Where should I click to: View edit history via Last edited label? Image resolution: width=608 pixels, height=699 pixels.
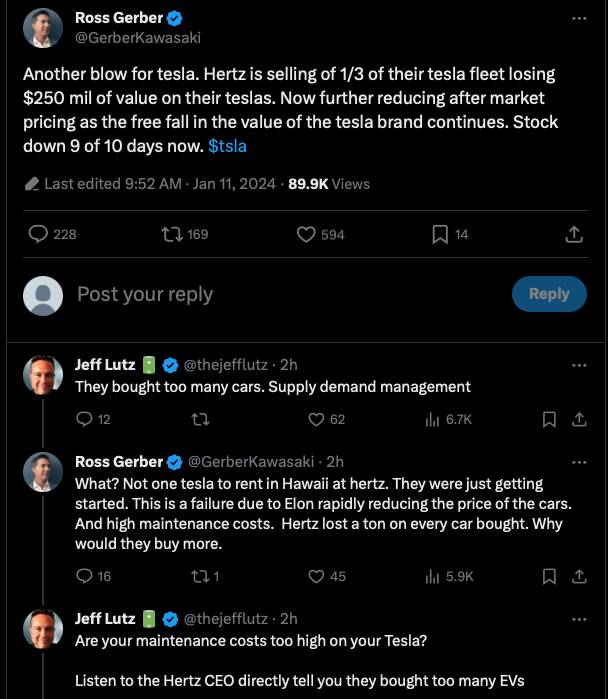pyautogui.click(x=113, y=184)
